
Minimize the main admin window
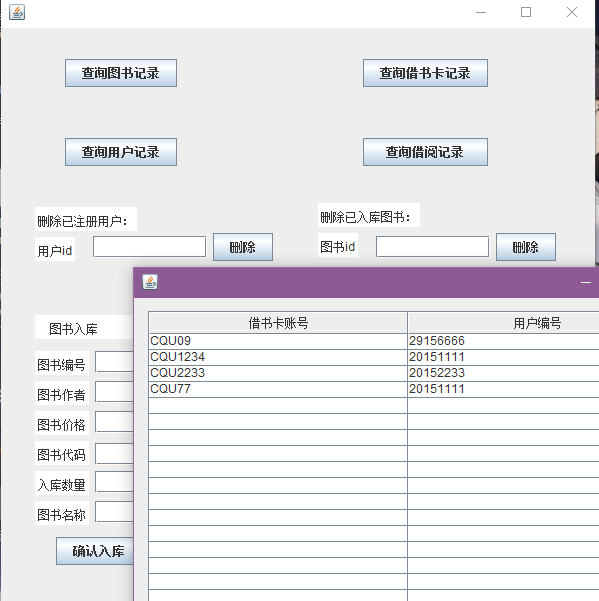[x=481, y=12]
